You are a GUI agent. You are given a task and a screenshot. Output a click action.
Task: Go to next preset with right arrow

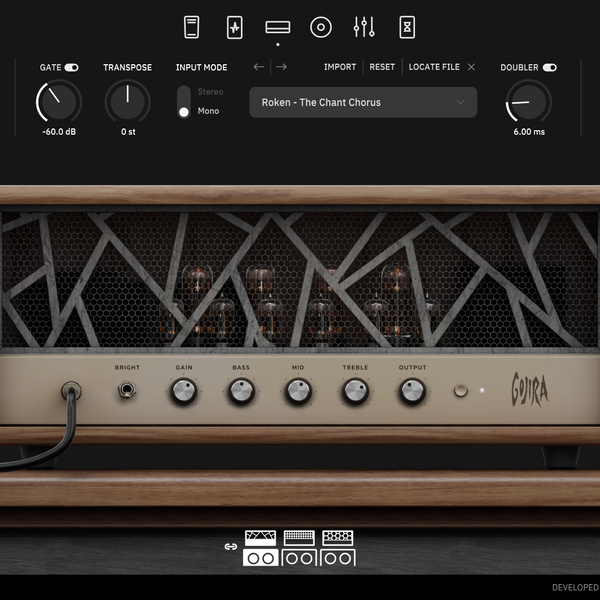[x=281, y=67]
